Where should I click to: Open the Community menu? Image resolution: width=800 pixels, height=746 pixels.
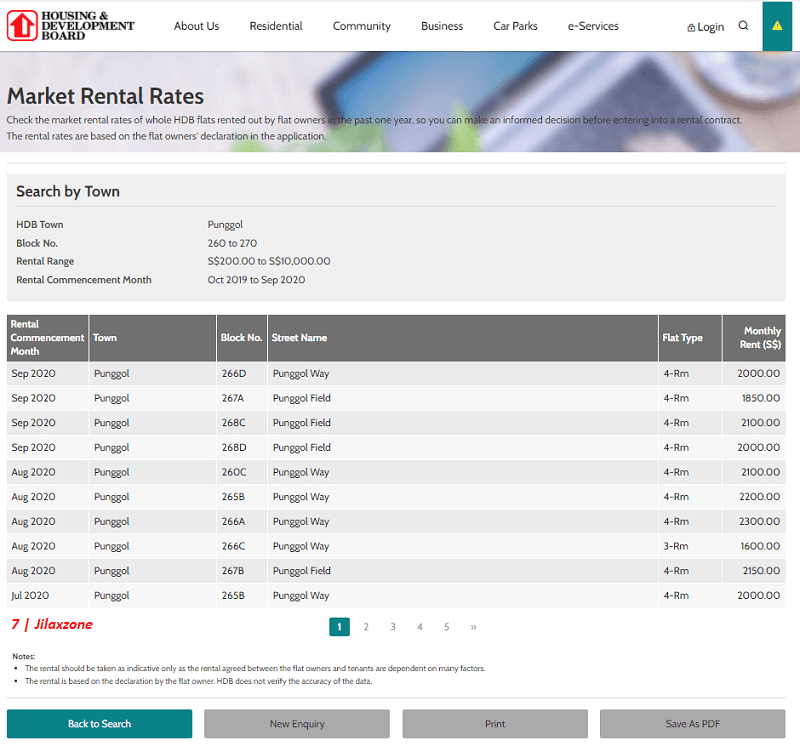pyautogui.click(x=362, y=26)
